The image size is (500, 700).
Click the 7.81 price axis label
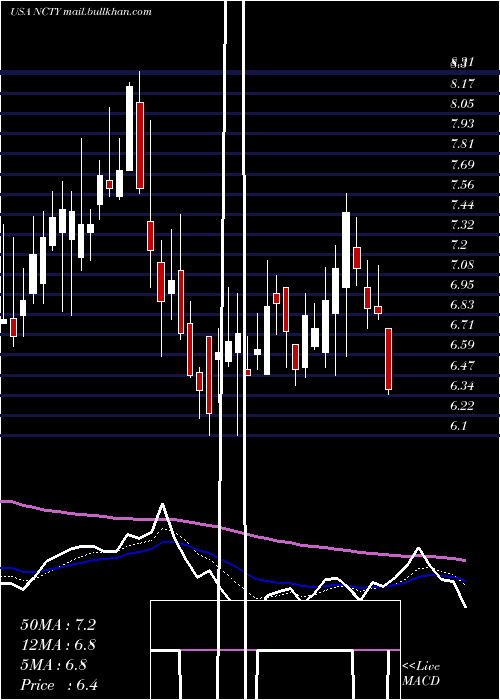(462, 144)
